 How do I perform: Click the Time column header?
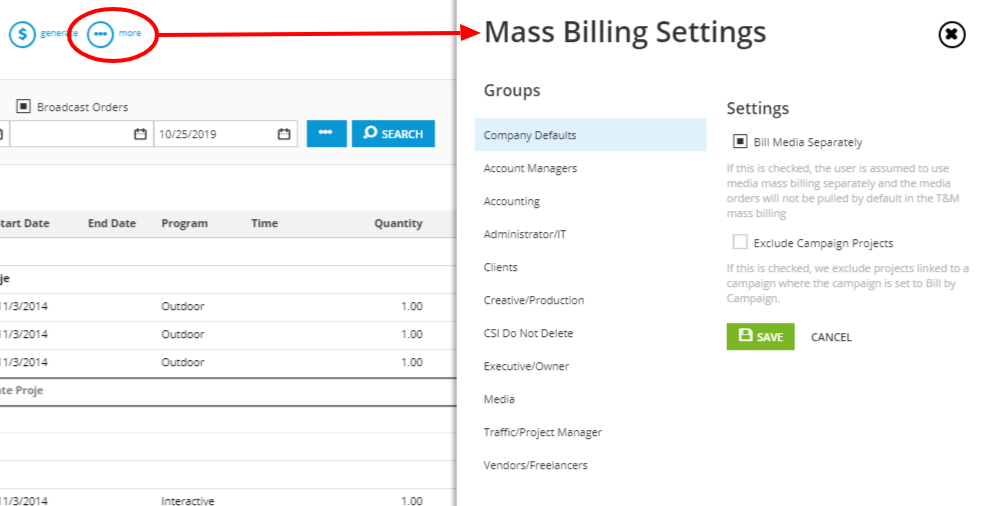(265, 223)
